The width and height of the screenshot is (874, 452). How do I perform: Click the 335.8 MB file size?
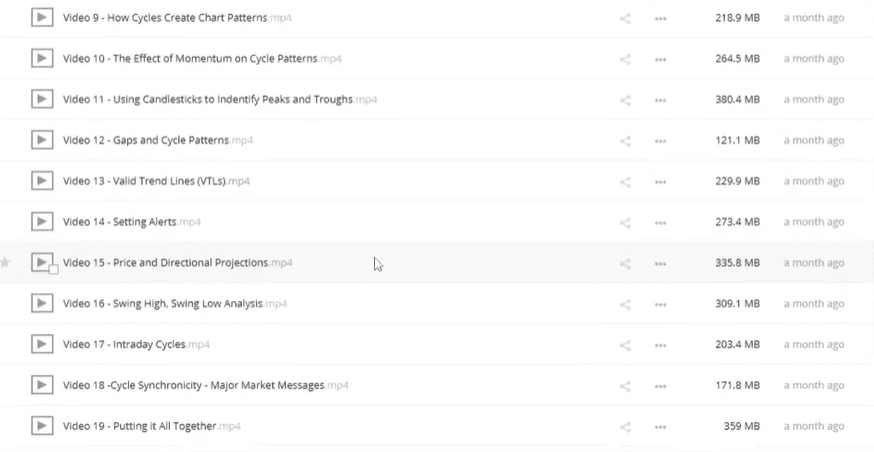pos(737,263)
